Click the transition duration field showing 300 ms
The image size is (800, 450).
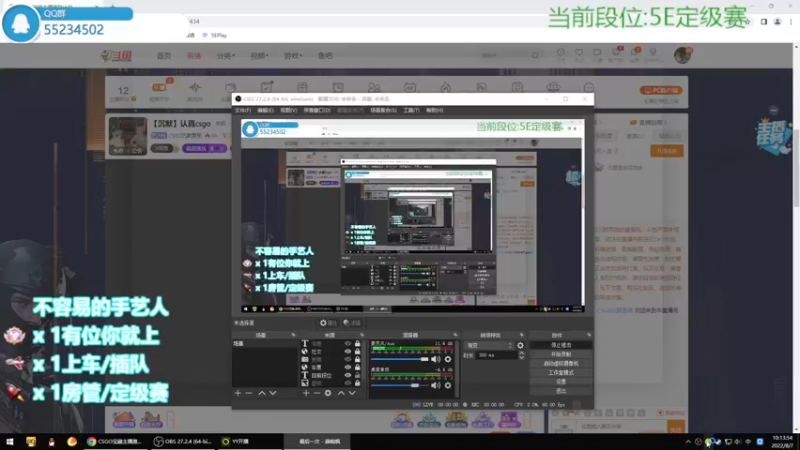pyautogui.click(x=497, y=355)
